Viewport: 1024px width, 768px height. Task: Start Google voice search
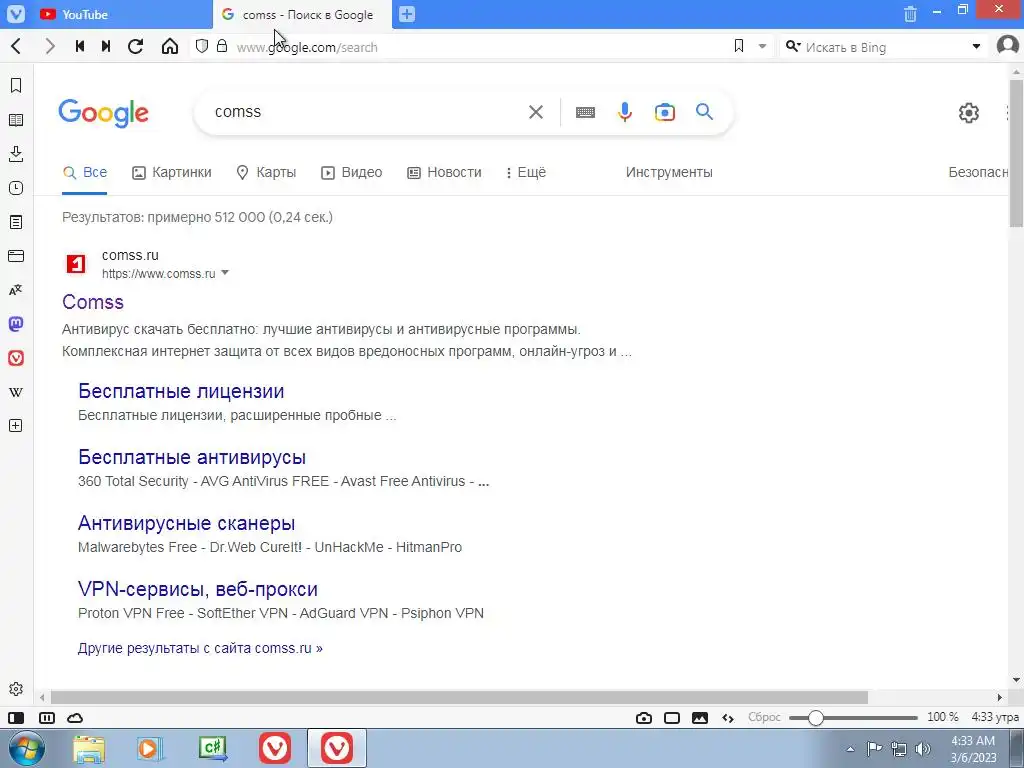point(625,112)
